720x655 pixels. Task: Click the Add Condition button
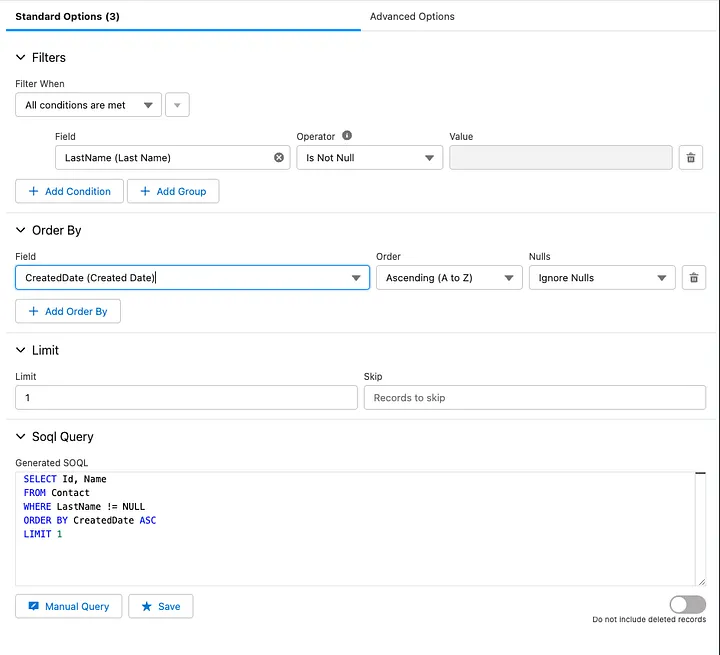[69, 191]
